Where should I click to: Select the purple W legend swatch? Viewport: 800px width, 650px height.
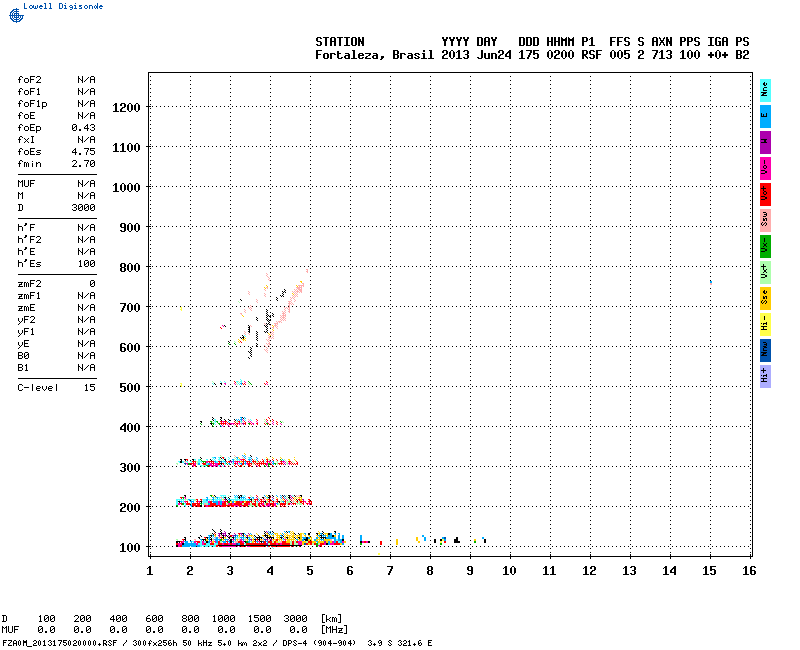tap(765, 142)
